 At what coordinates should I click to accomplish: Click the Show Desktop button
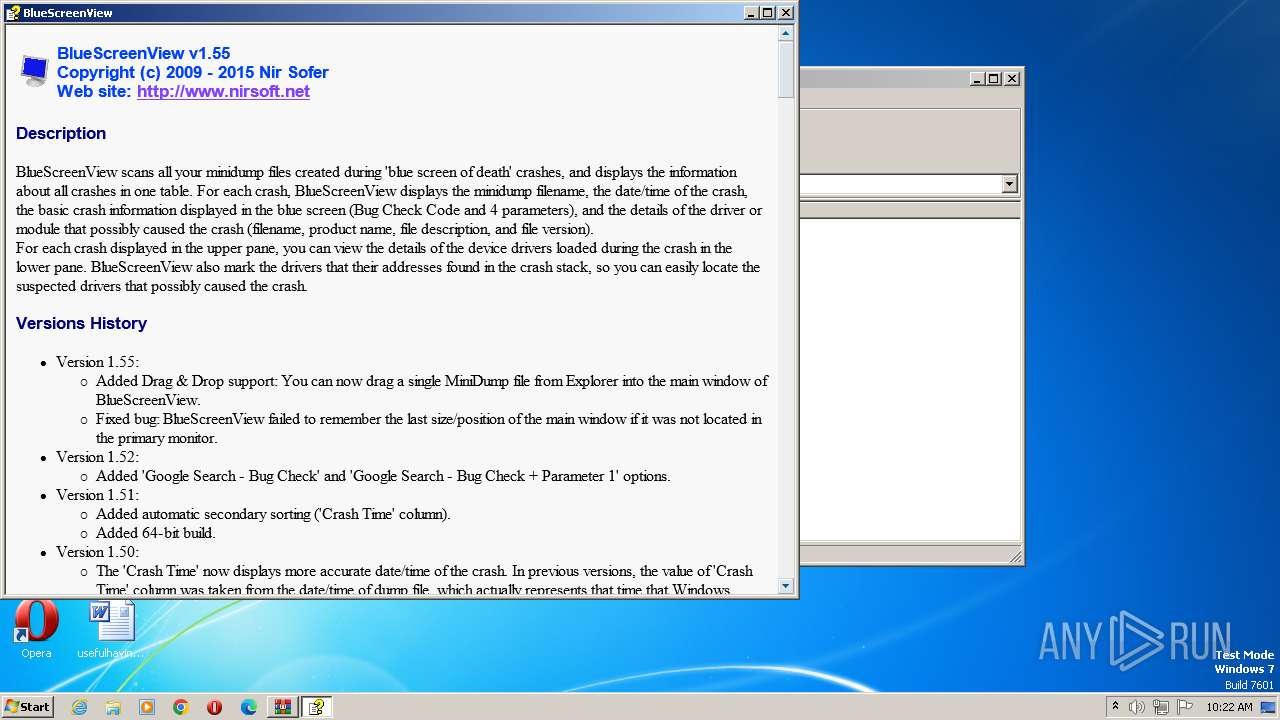point(1269,707)
